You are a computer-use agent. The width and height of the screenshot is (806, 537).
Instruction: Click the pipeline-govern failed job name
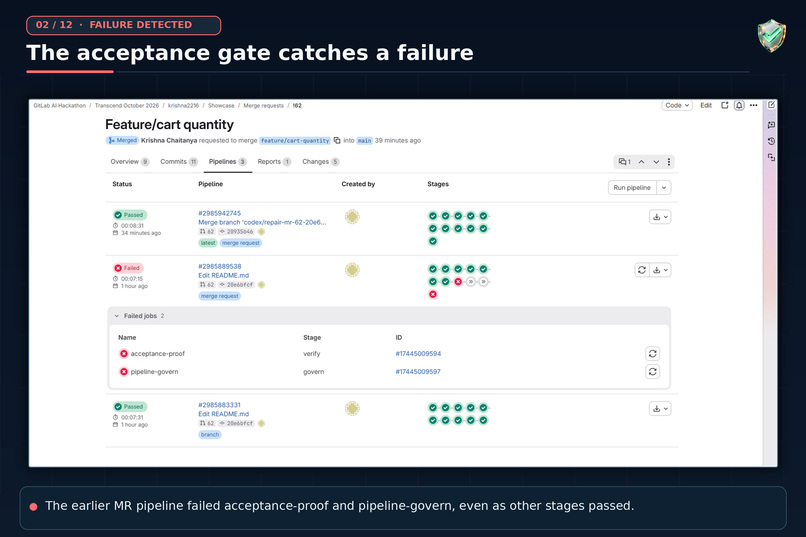(x=154, y=372)
